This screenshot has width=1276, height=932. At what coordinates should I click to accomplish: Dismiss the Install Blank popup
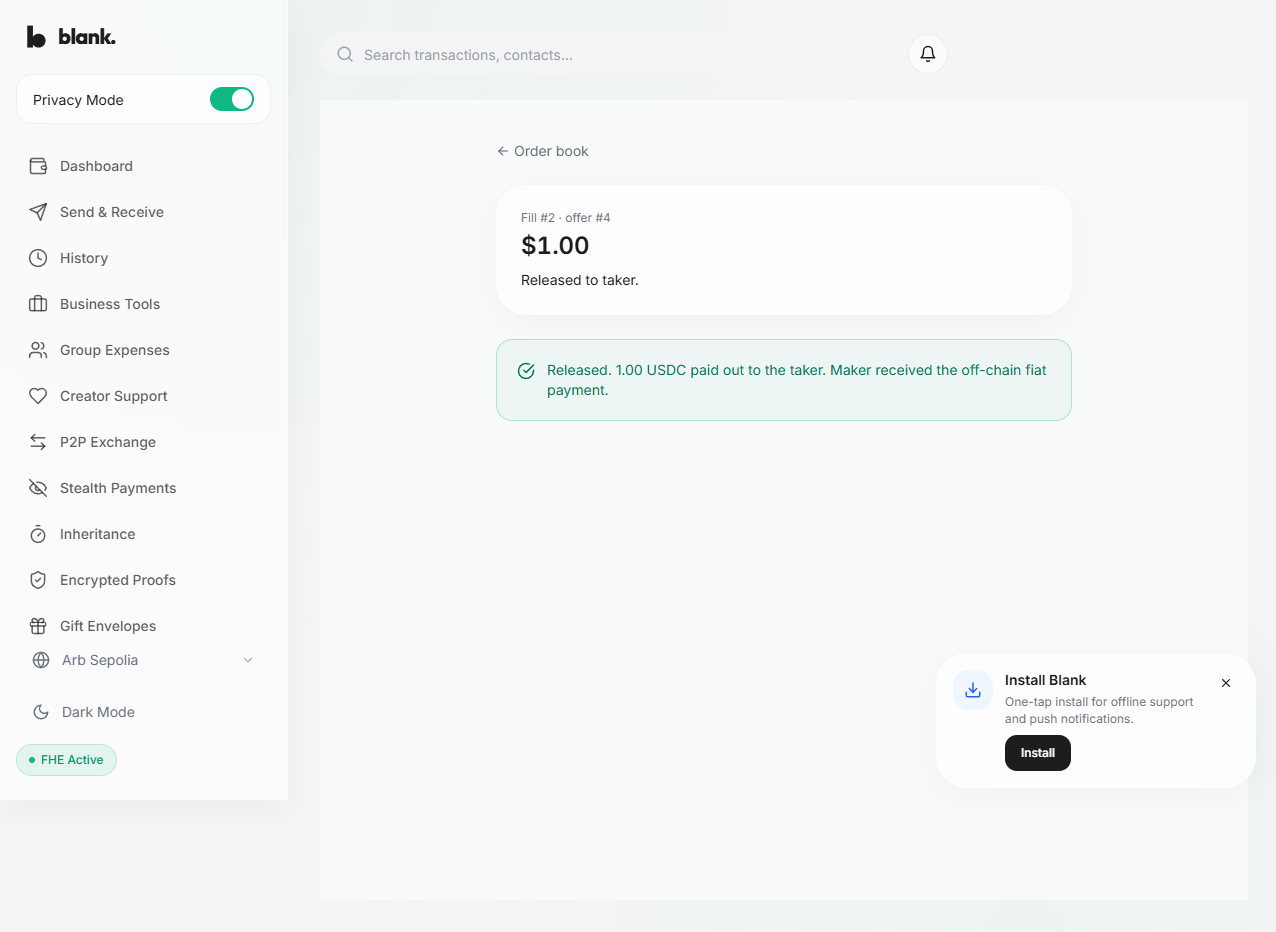(1226, 683)
